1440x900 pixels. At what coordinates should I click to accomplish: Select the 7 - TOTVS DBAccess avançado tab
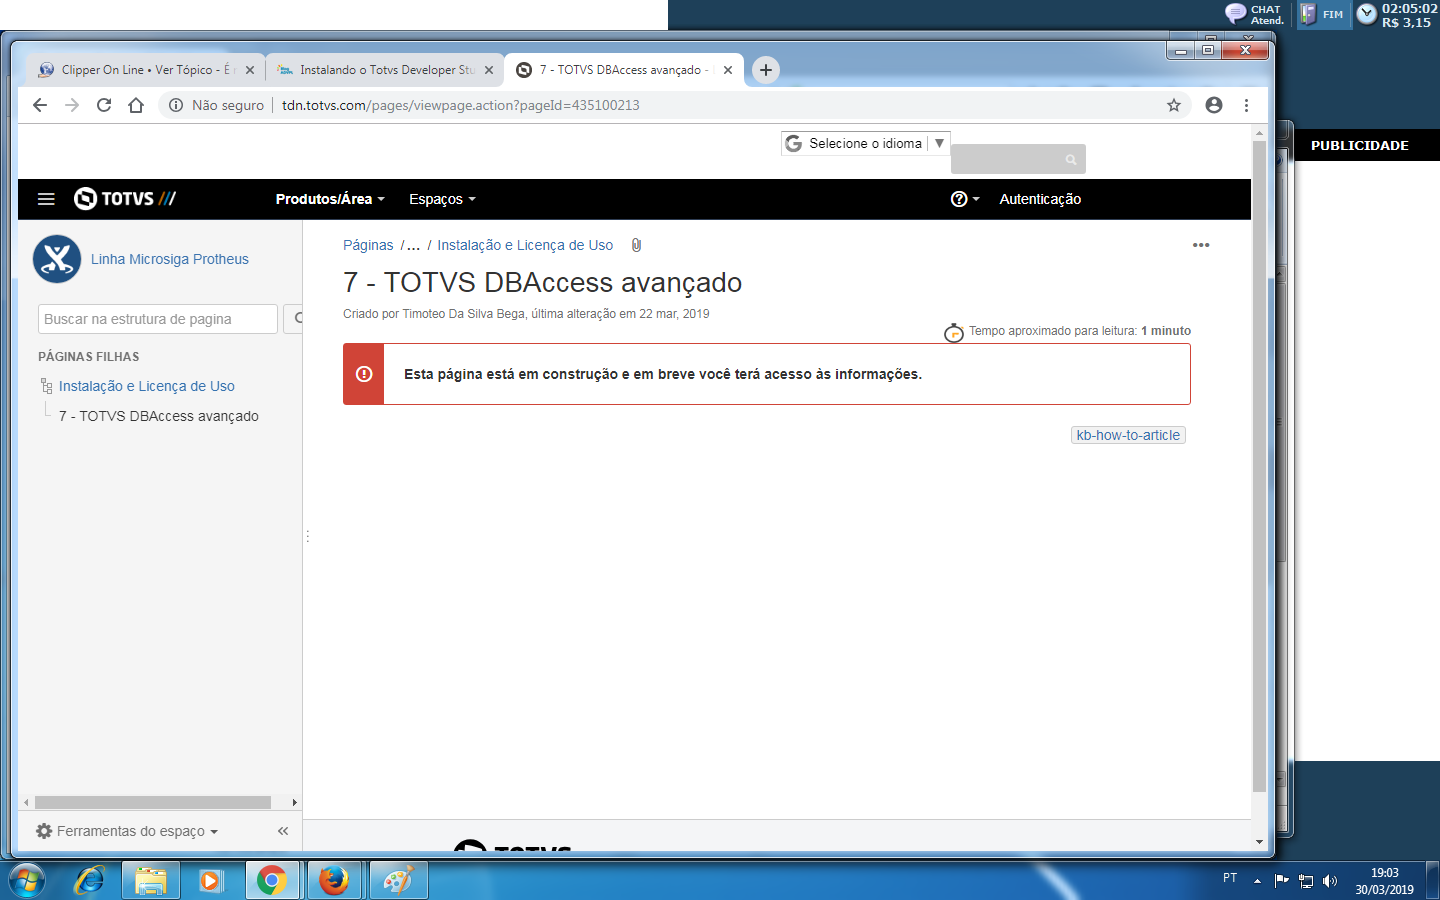coord(624,70)
